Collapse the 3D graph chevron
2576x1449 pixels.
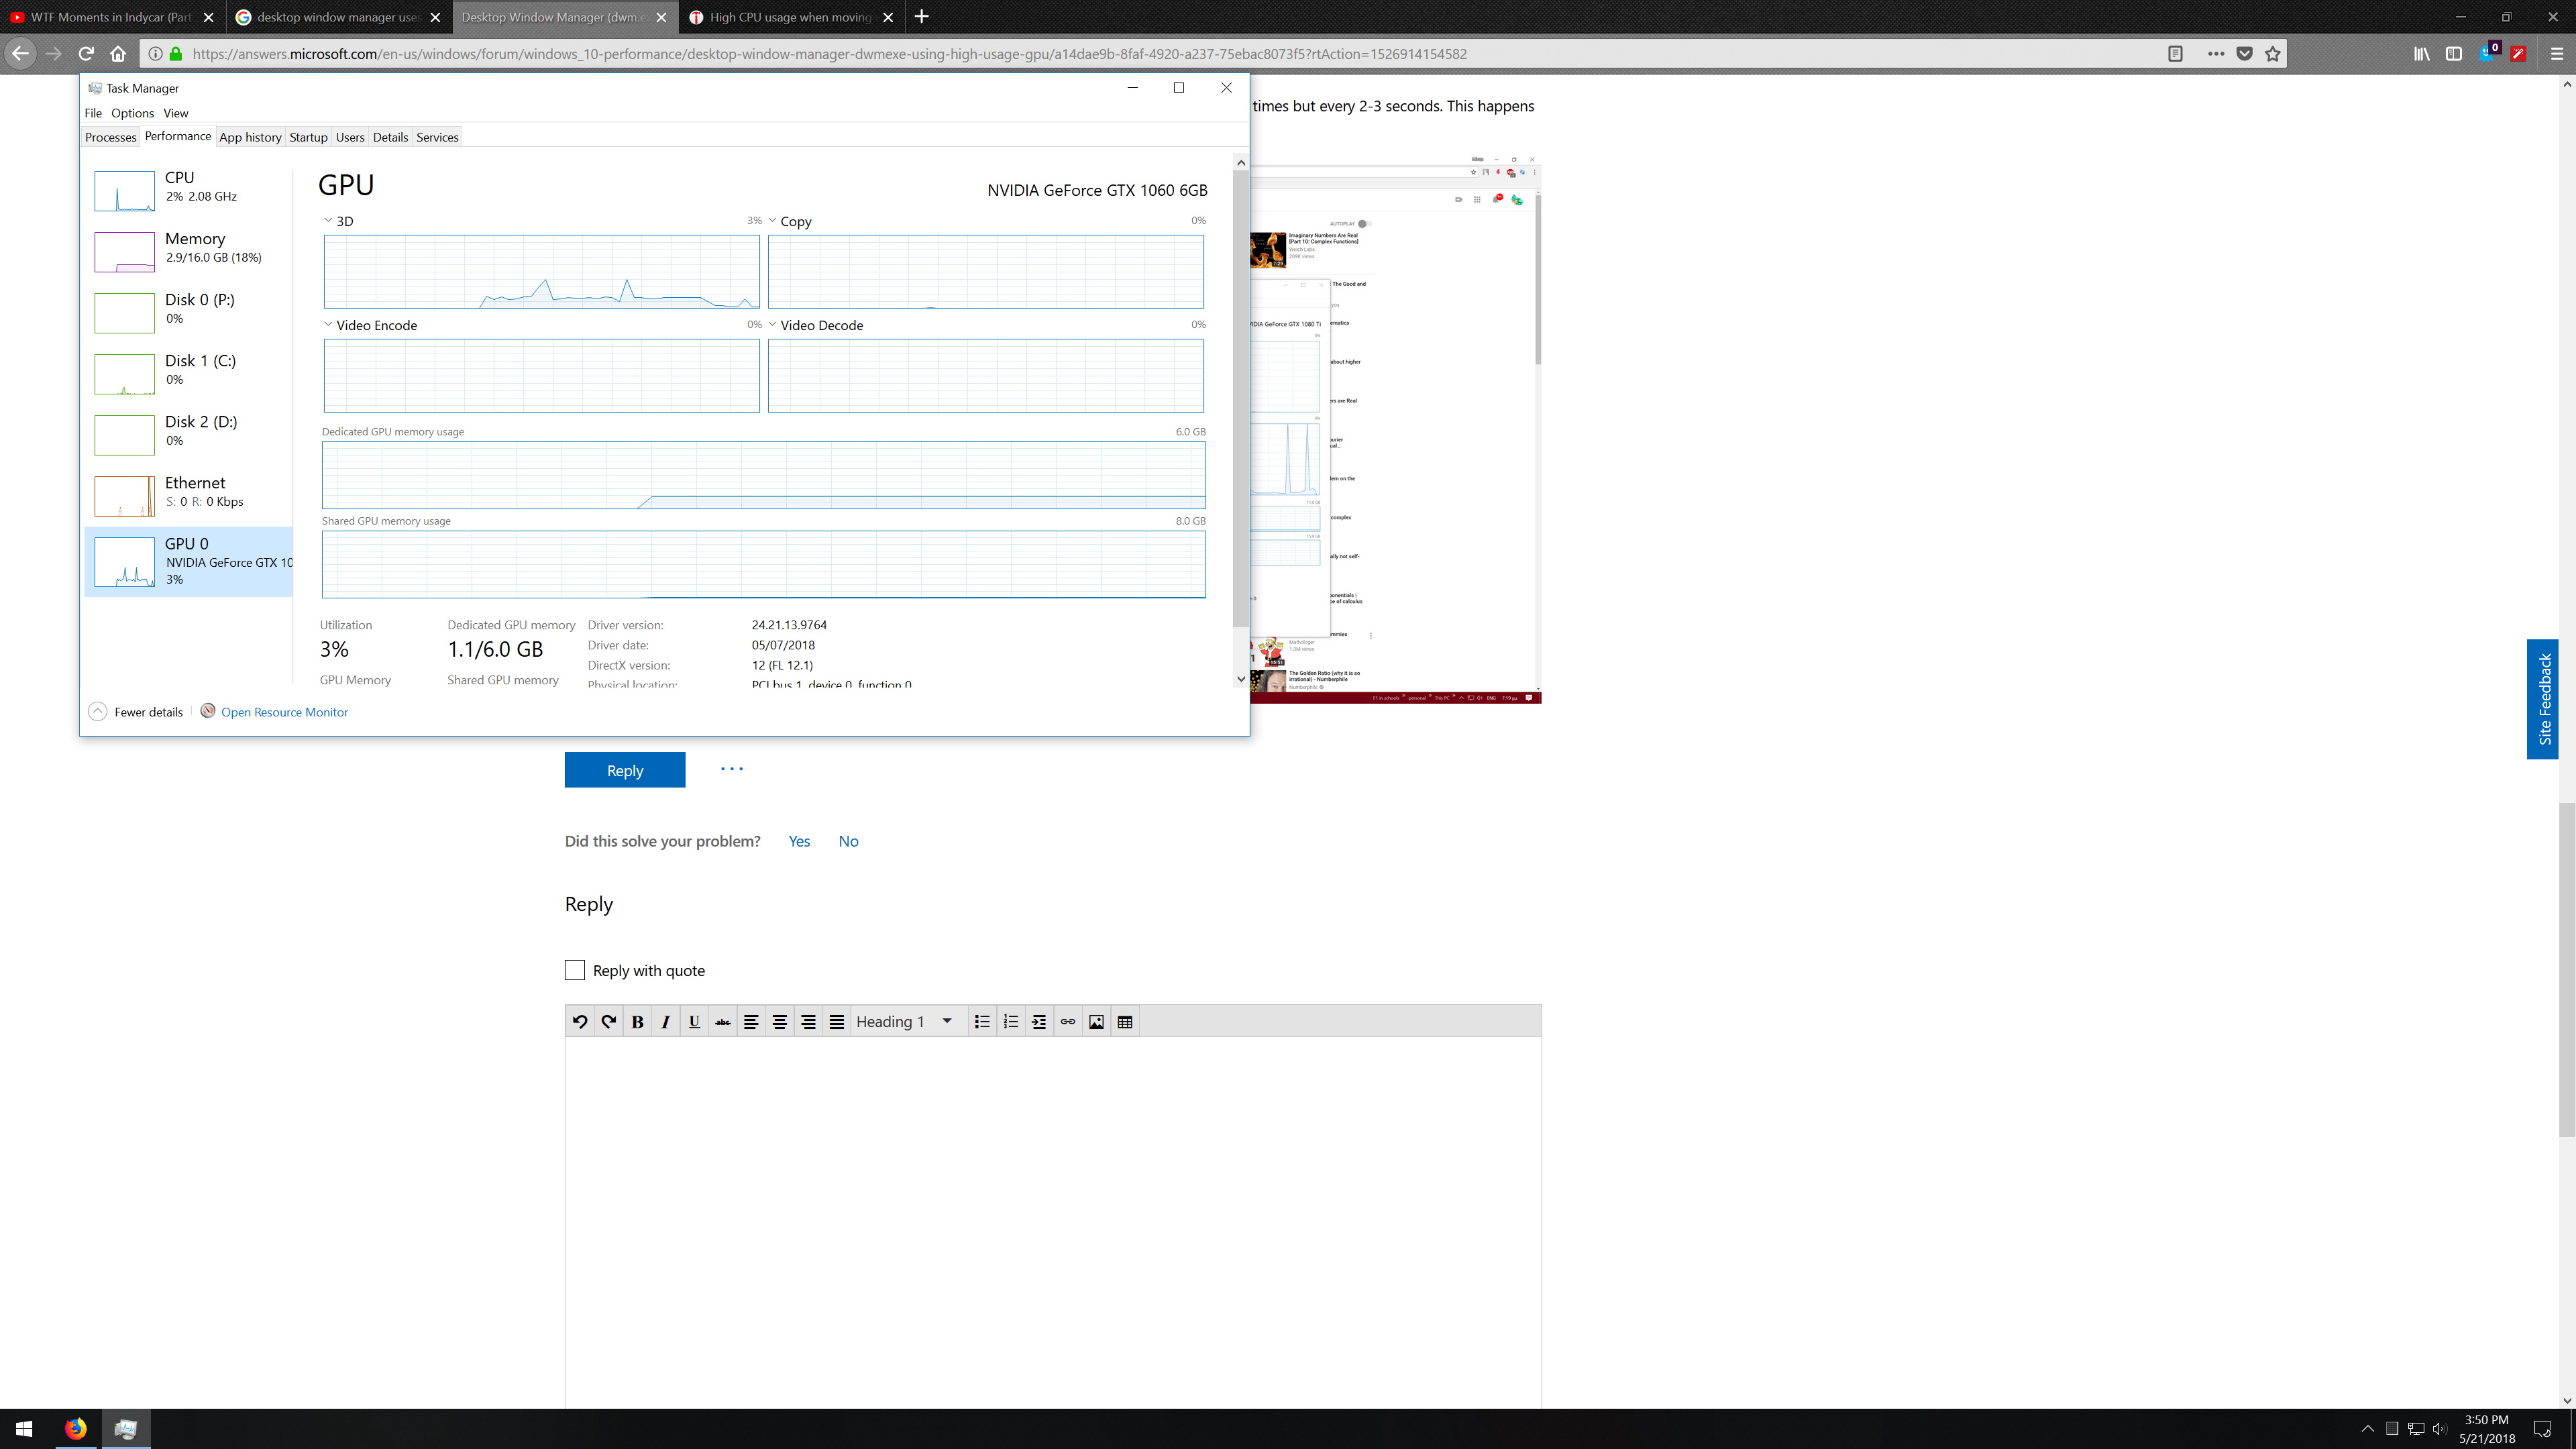pyautogui.click(x=328, y=220)
